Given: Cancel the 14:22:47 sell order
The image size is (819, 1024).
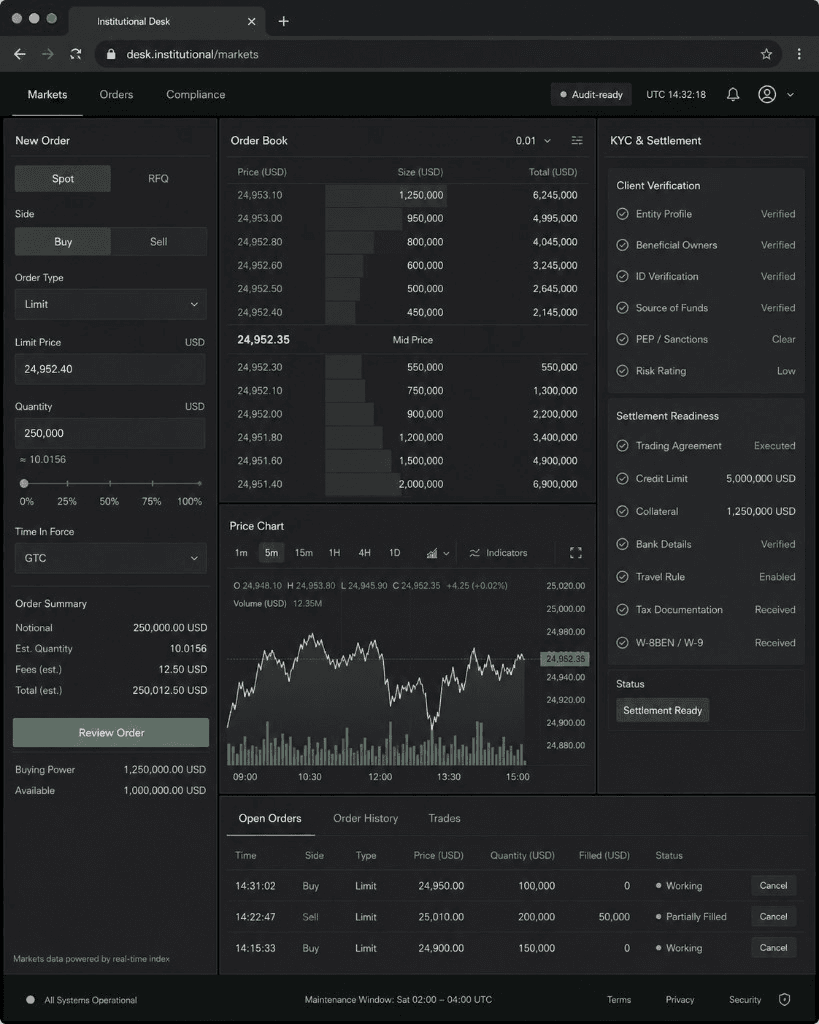Looking at the screenshot, I should (773, 916).
